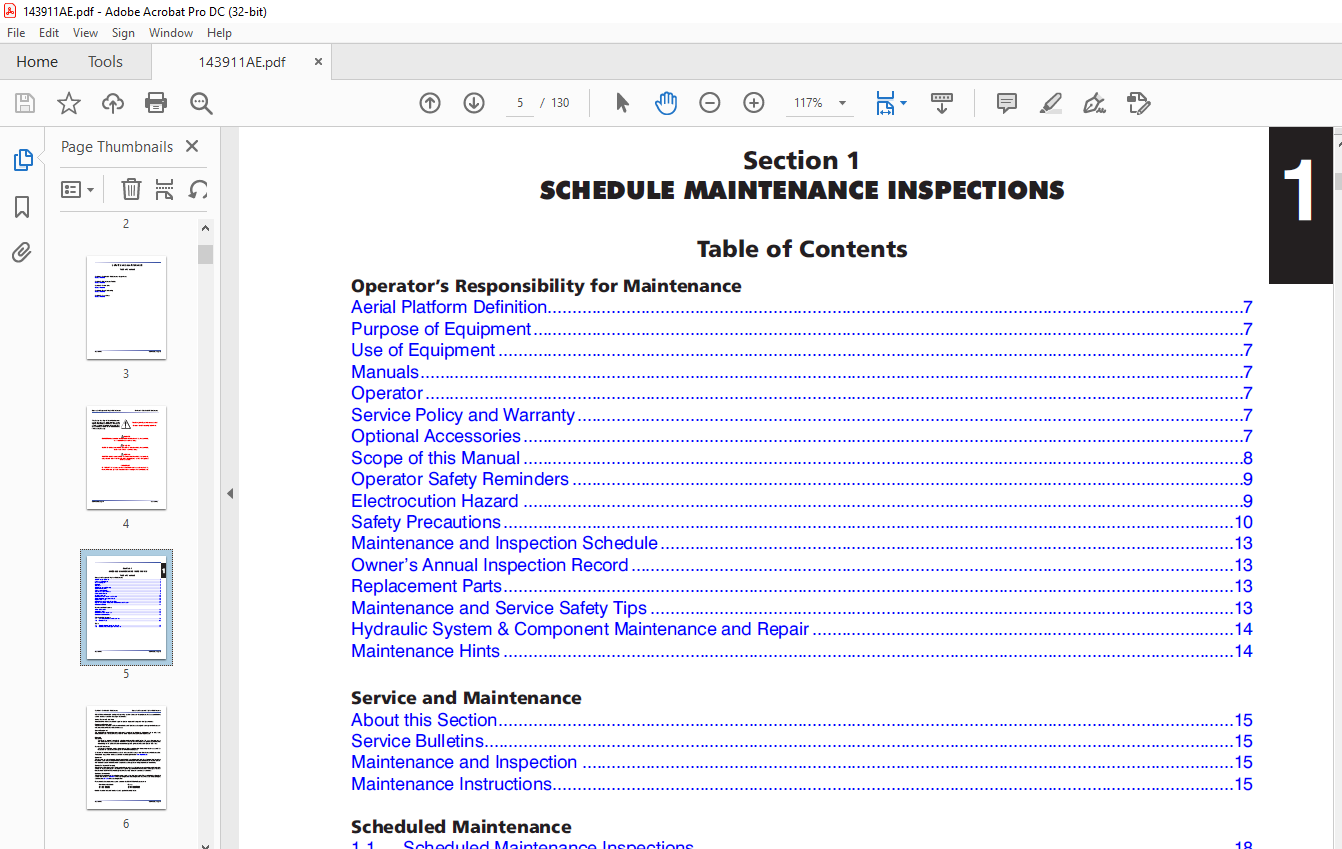Screen dimensions: 1342x849
Task: Close the 143911AE.pdf tab
Action: (318, 62)
